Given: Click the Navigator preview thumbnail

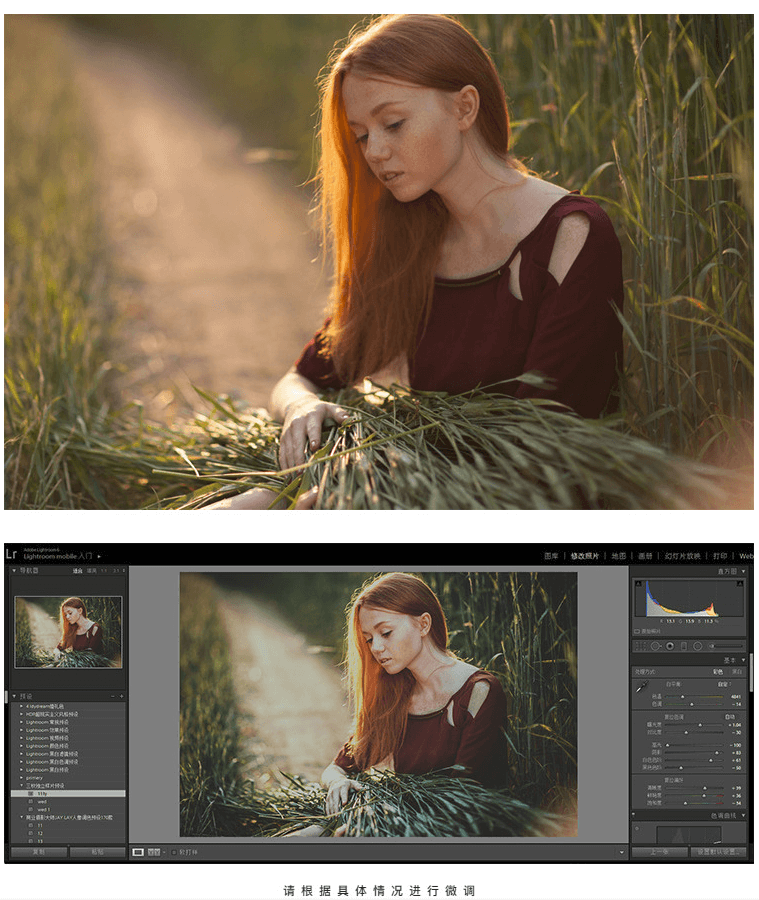Looking at the screenshot, I should 68,632.
